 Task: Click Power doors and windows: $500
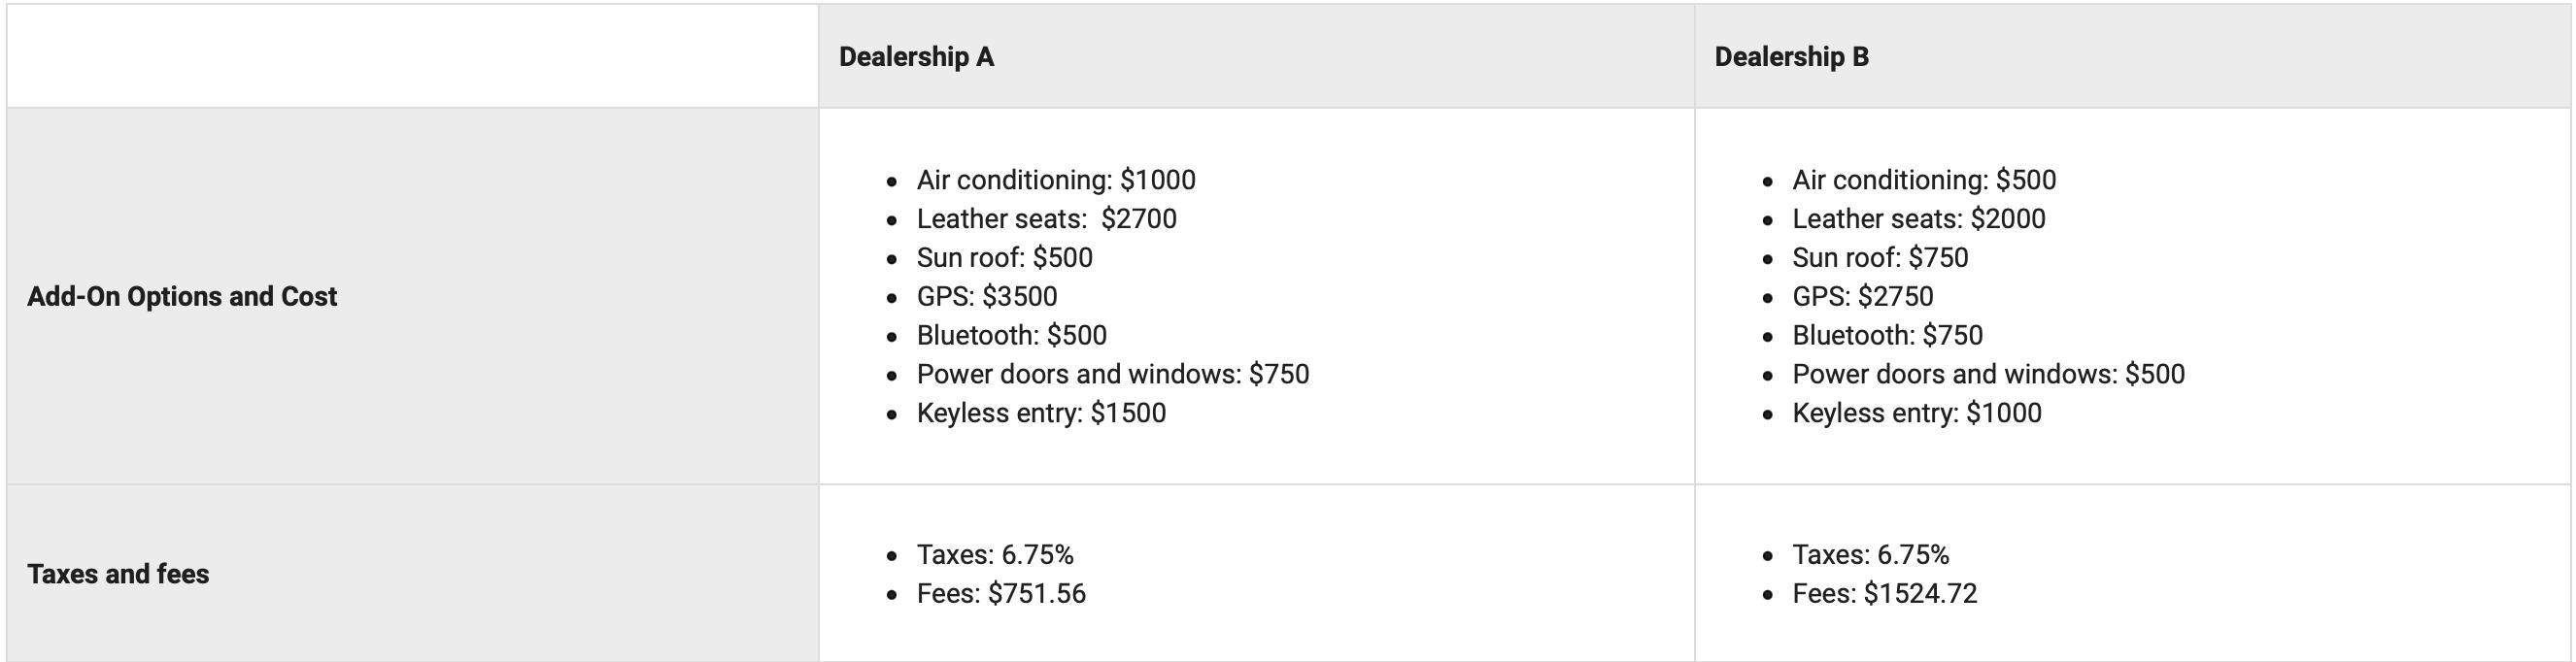pyautogui.click(x=1988, y=374)
